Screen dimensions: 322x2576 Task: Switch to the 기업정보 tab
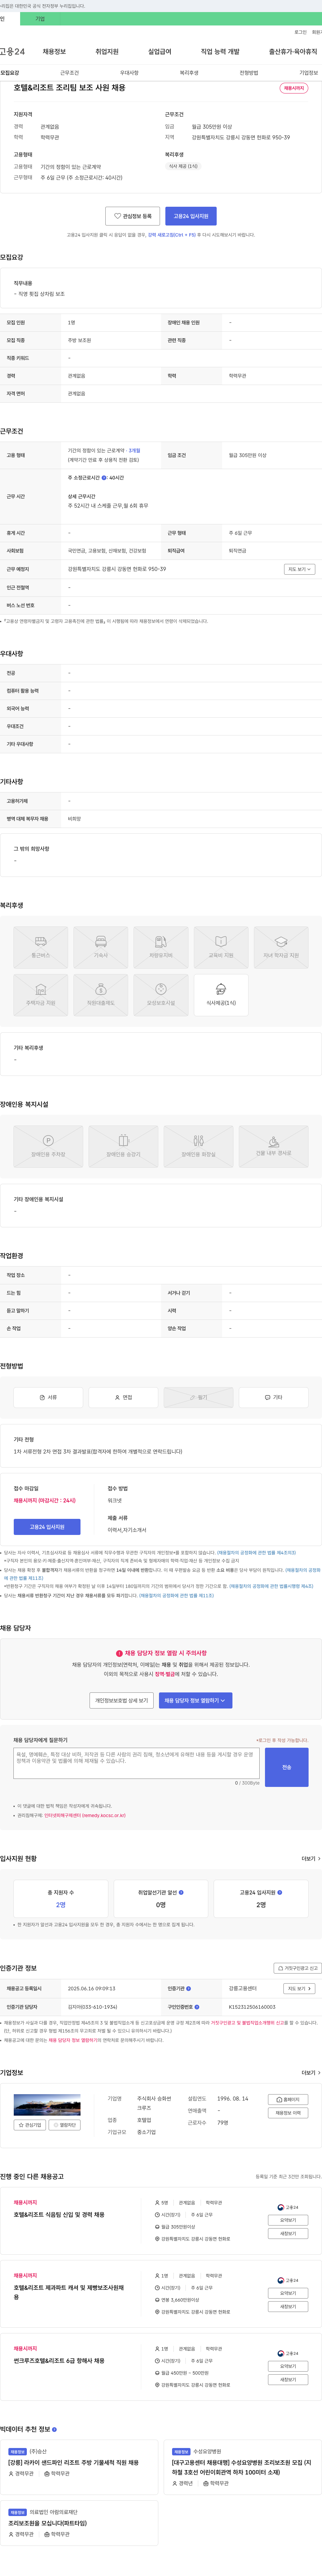(x=309, y=73)
